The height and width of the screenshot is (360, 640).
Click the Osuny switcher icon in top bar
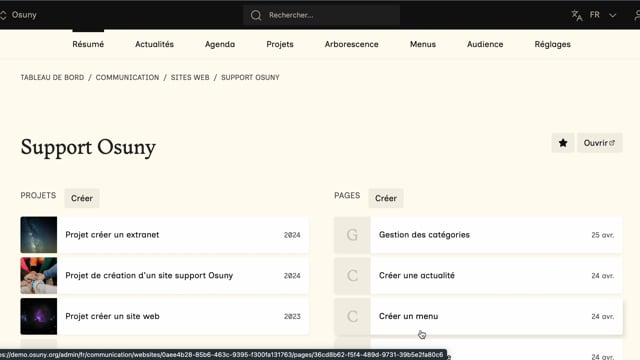coord(3,15)
